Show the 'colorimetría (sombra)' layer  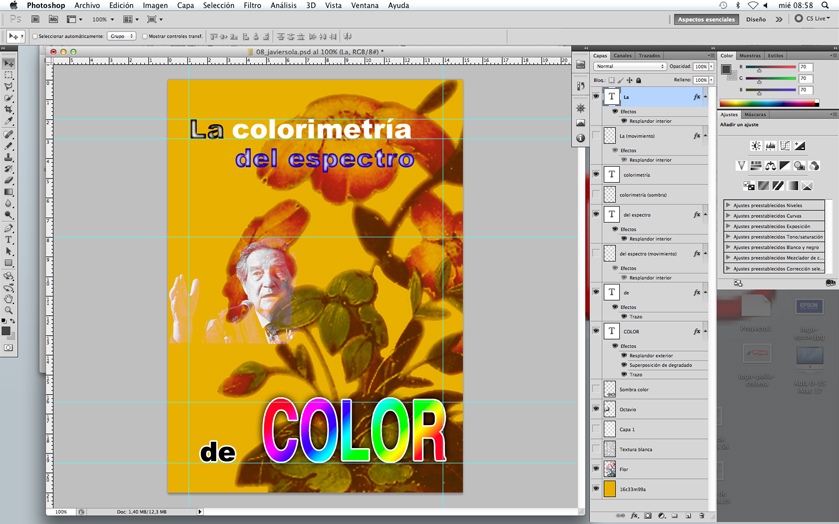[596, 194]
